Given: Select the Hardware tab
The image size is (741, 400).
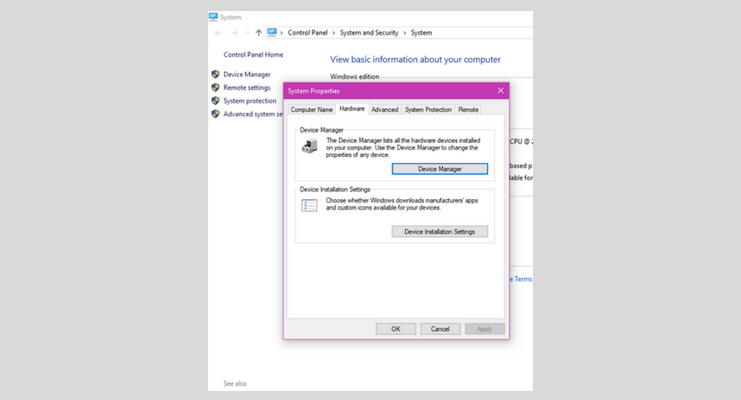Looking at the screenshot, I should pyautogui.click(x=352, y=109).
